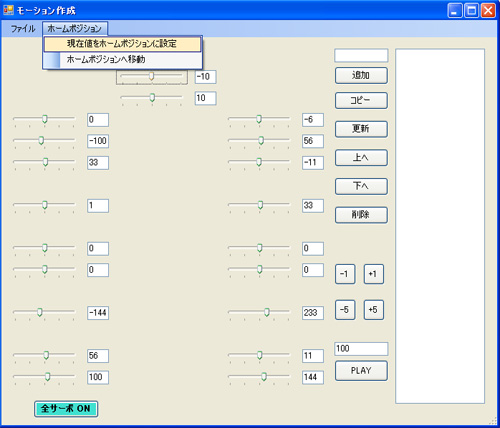Image resolution: width=500 pixels, height=428 pixels.
Task: Click the slider thumb beside value -144
Action: coord(39,312)
